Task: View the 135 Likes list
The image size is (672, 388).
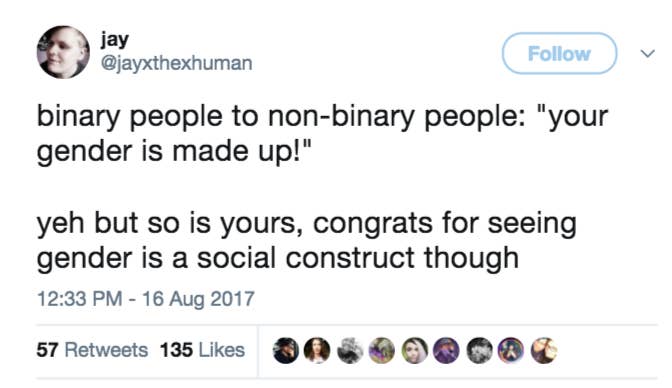Action: pos(202,350)
